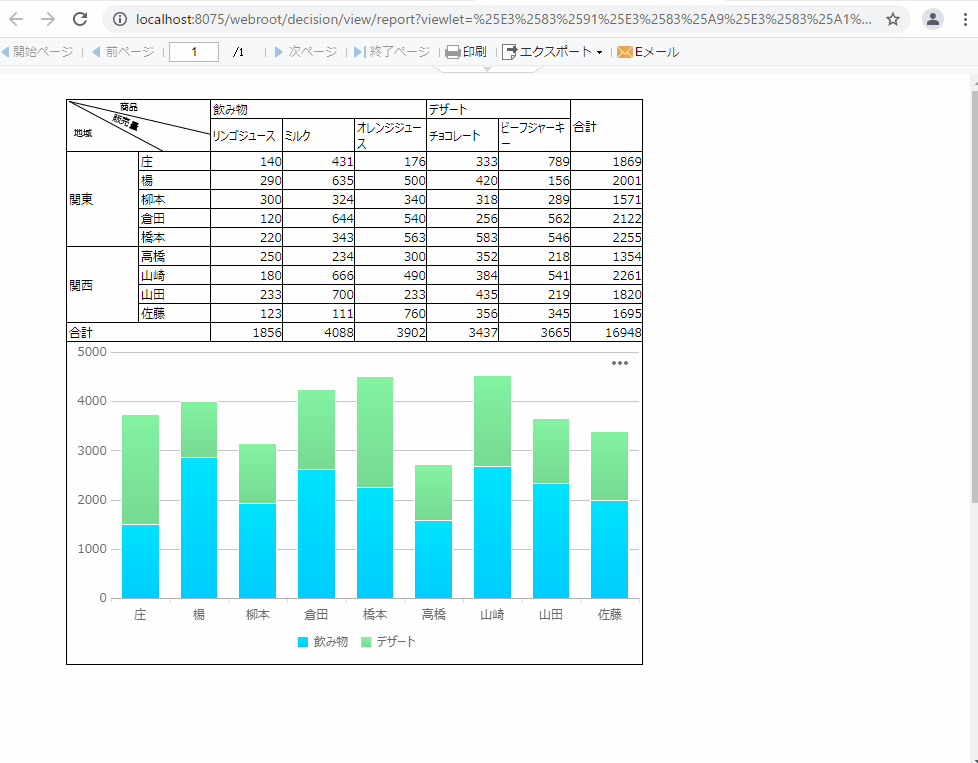
Task: Click the browser reload icon
Action: click(x=80, y=19)
